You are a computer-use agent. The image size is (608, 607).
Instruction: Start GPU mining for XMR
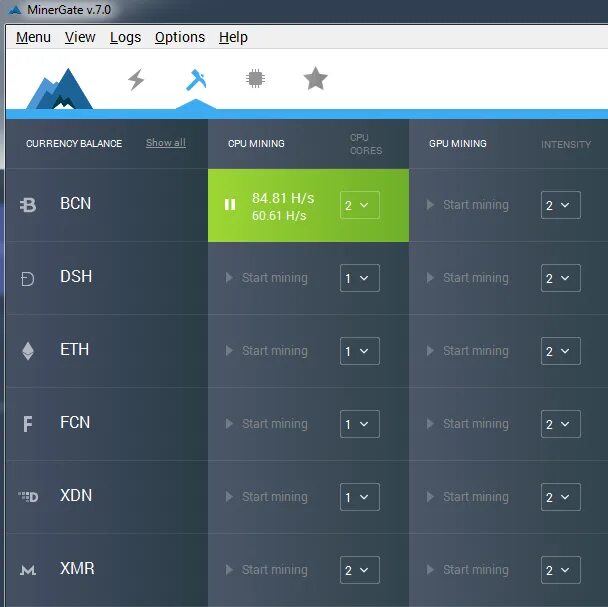coord(468,569)
